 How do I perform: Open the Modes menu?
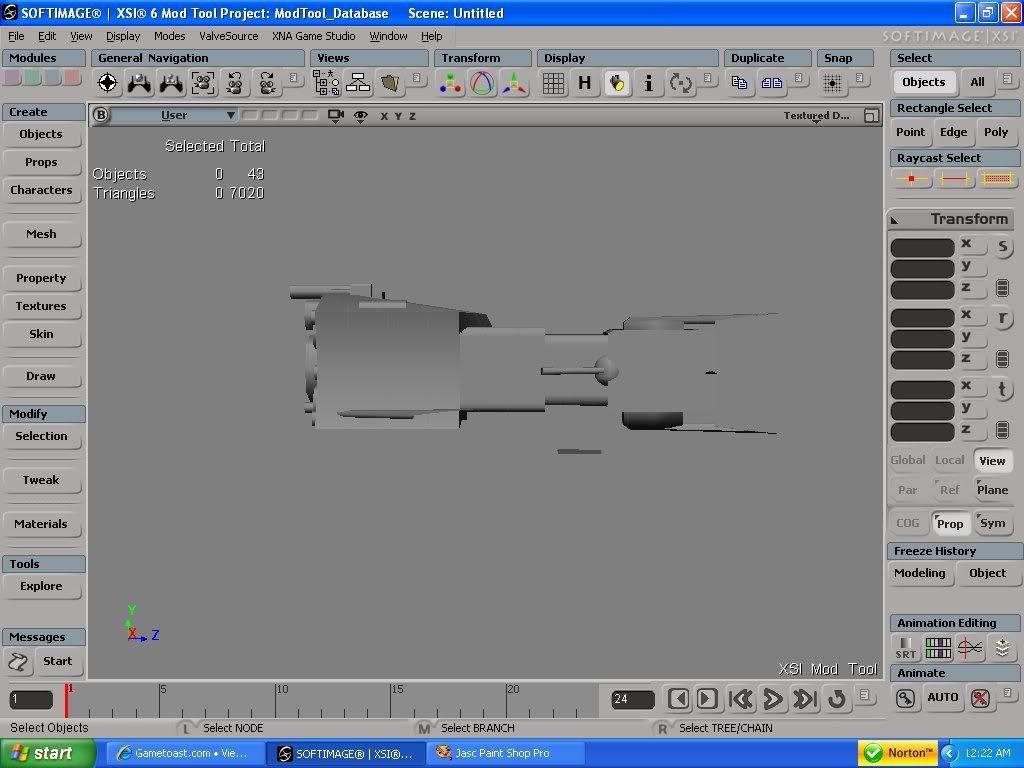point(169,36)
